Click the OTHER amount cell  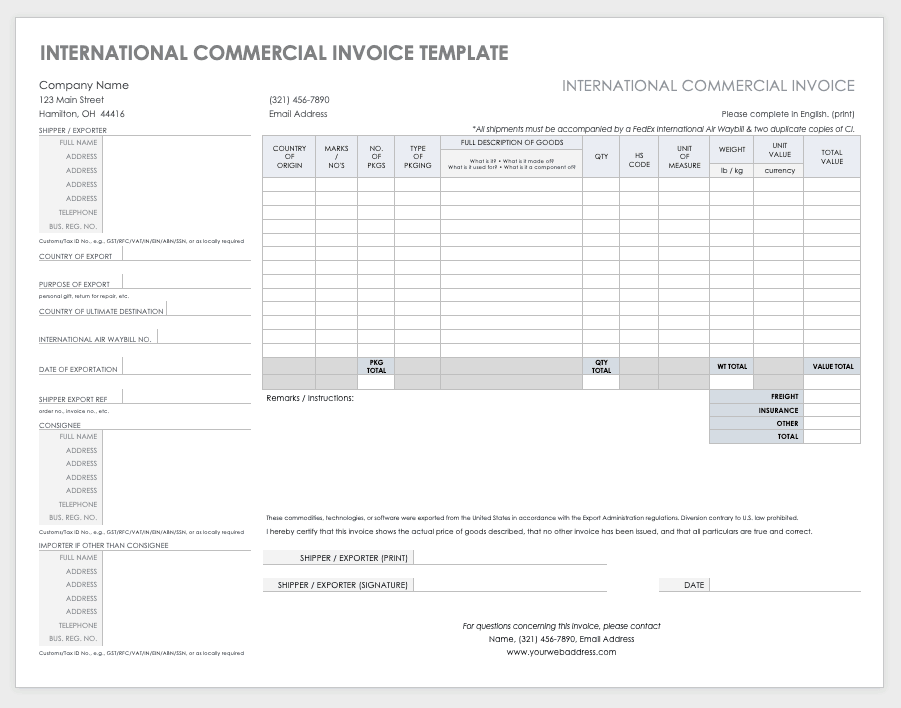[x=831, y=424]
